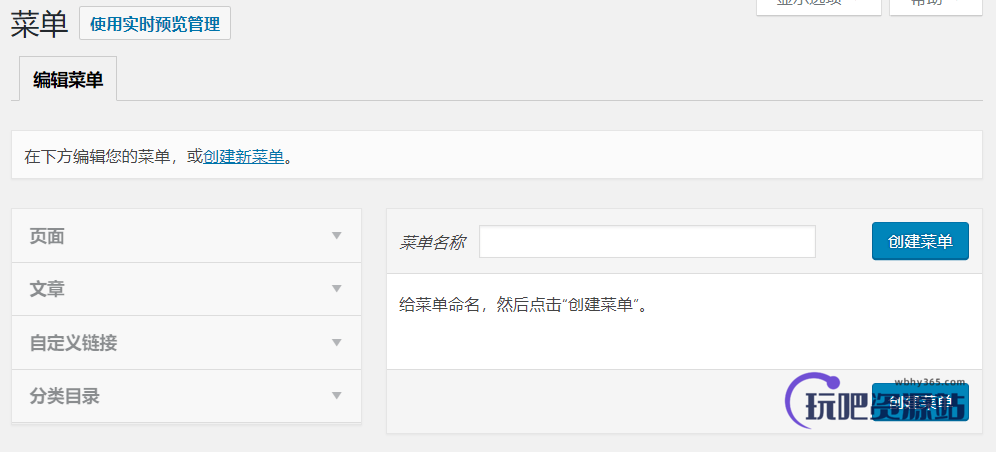Click the 使用实时预览管理 button
This screenshot has width=996, height=452.
154,23
